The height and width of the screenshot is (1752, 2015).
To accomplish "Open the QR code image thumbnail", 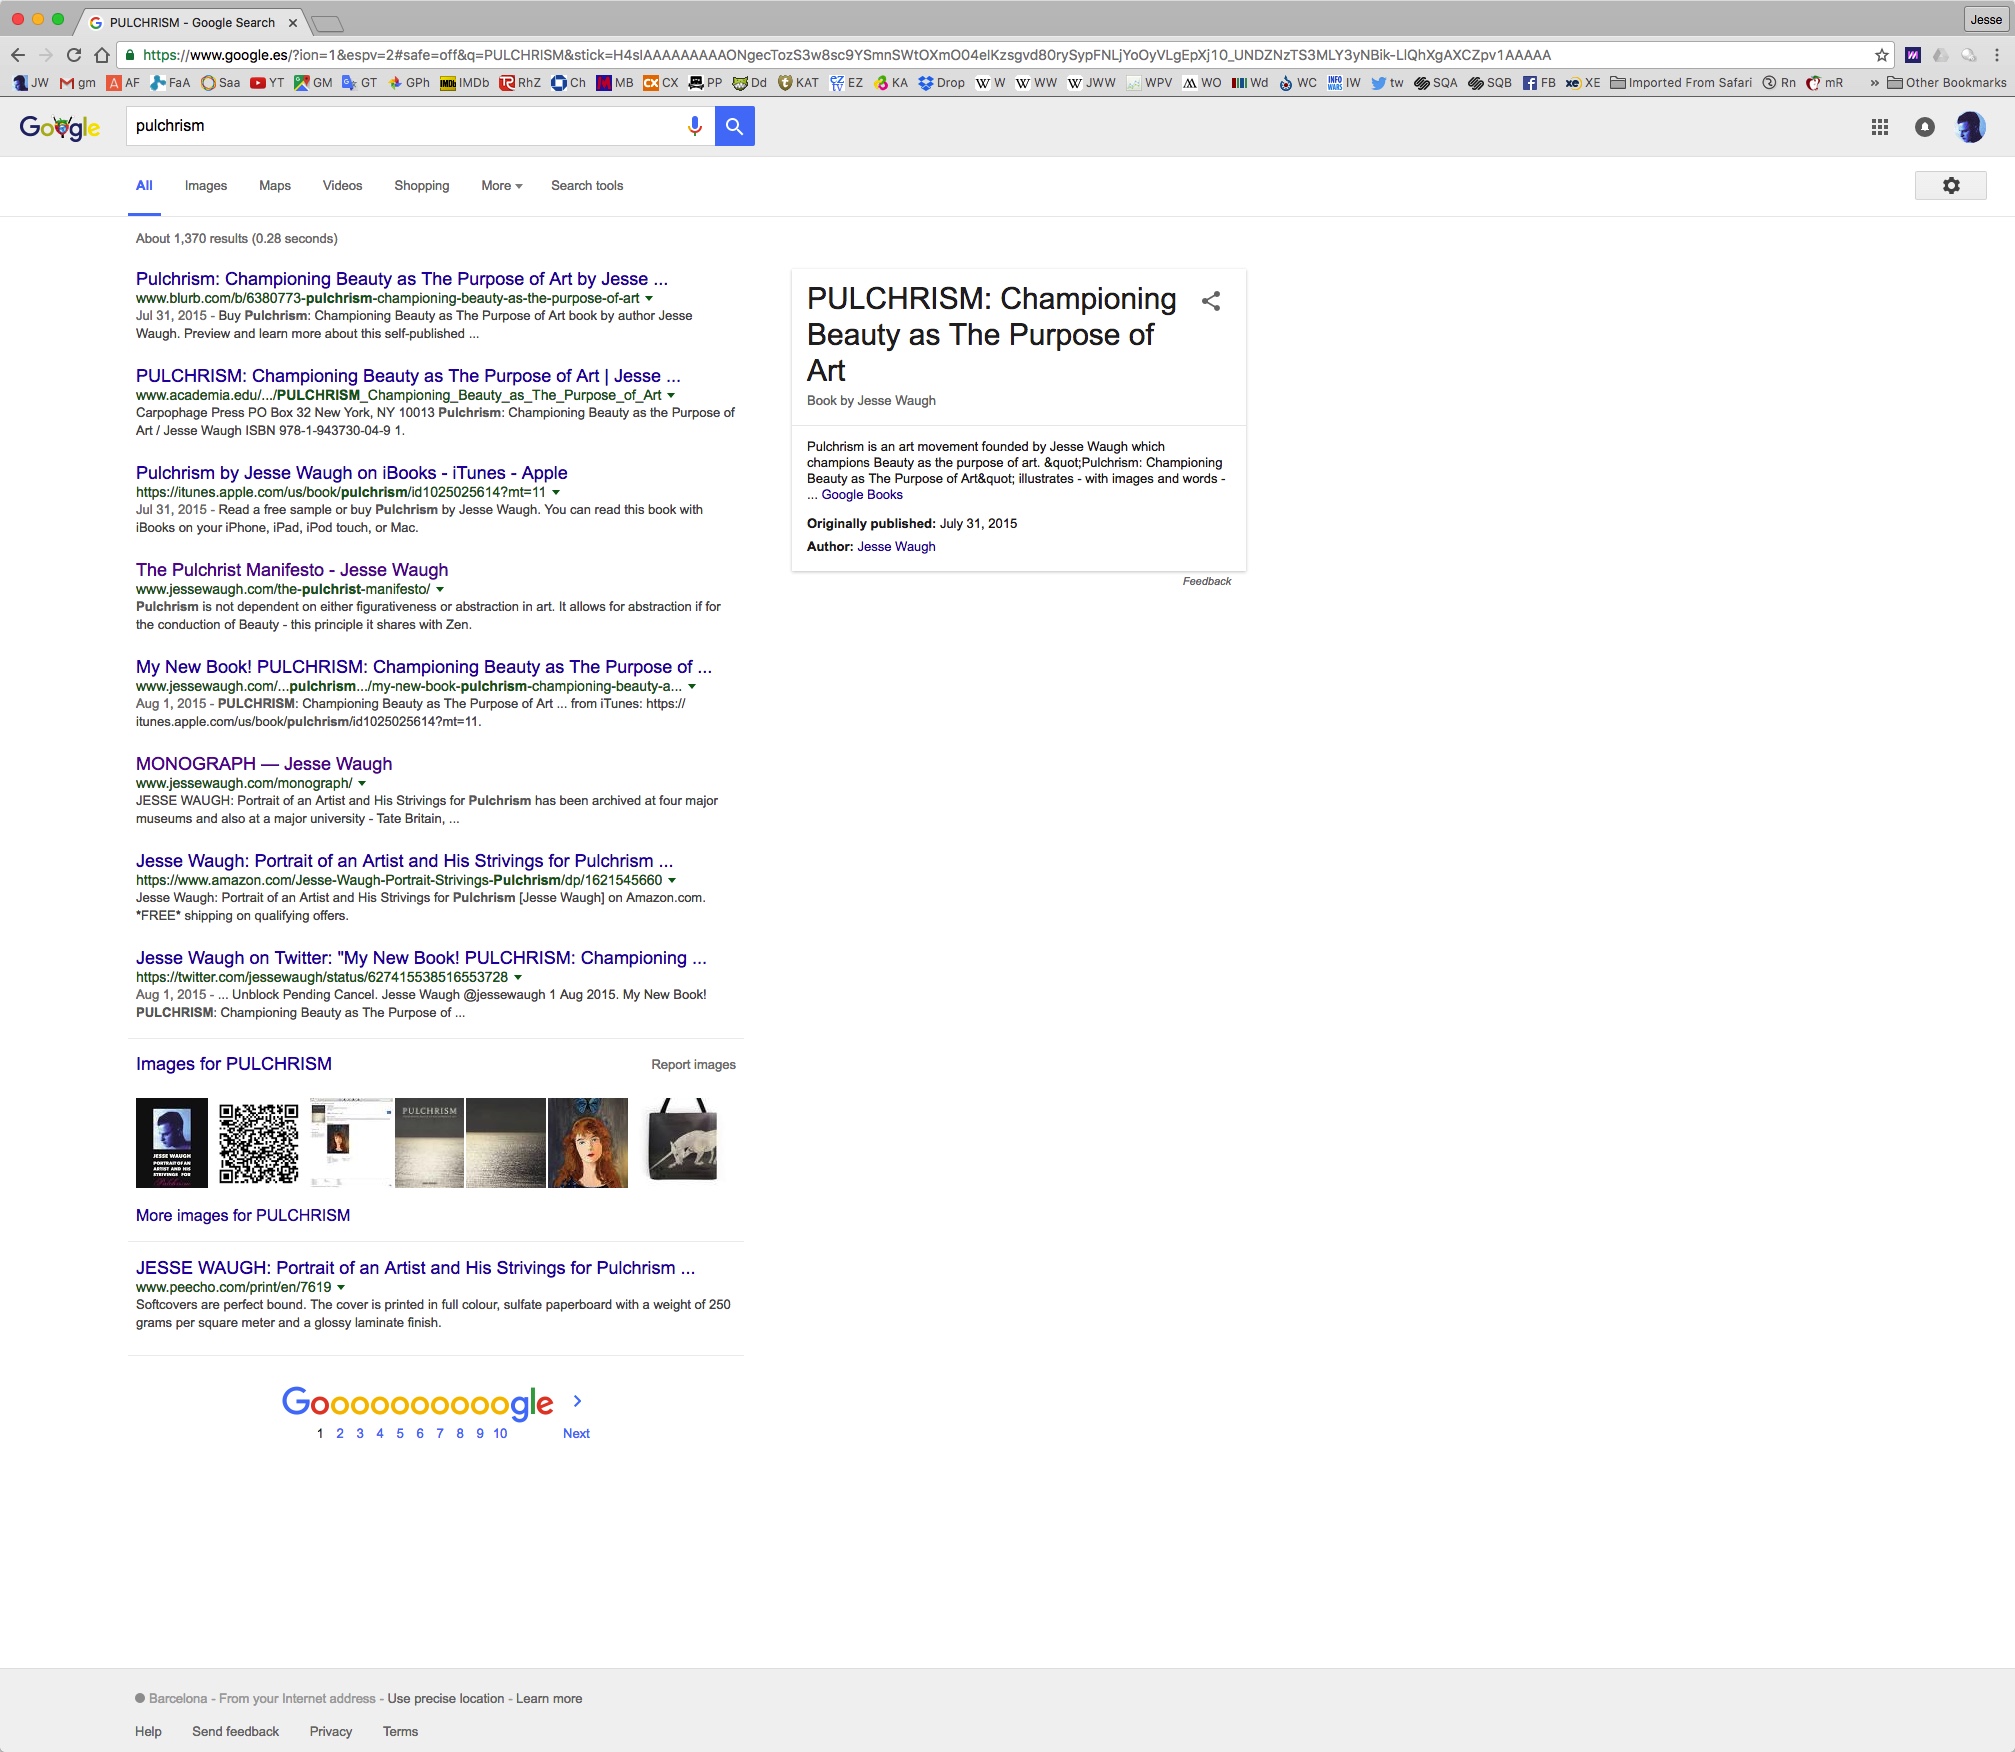I will 259,1143.
